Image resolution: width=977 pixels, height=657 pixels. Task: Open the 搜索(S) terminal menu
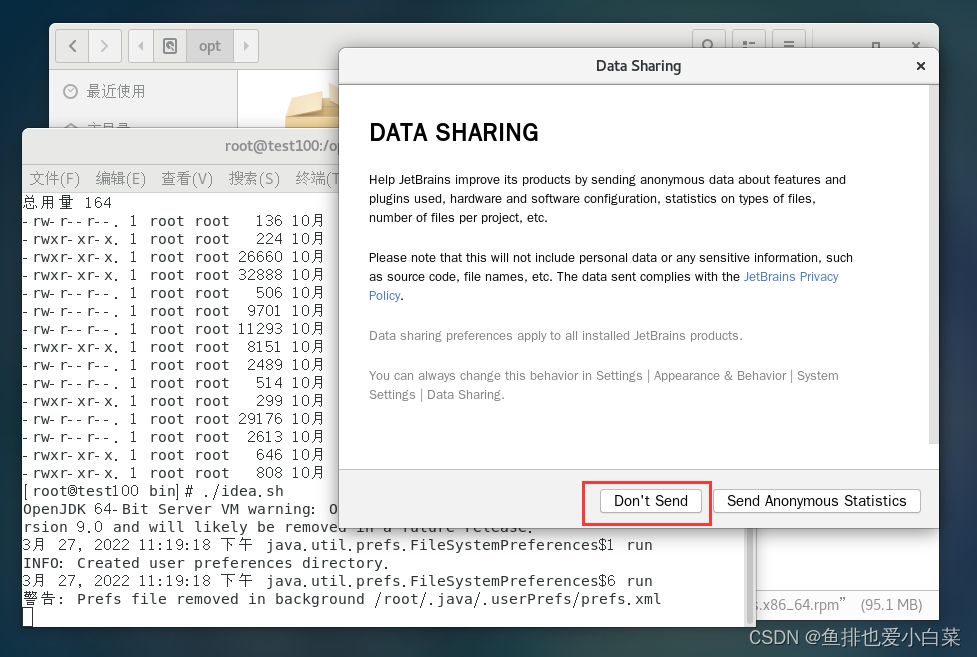coord(254,179)
